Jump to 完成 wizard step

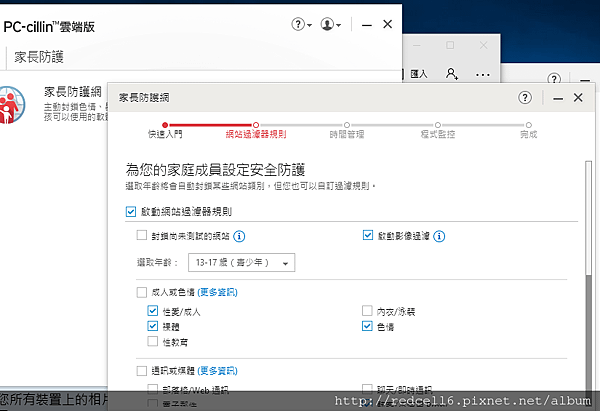(x=528, y=130)
